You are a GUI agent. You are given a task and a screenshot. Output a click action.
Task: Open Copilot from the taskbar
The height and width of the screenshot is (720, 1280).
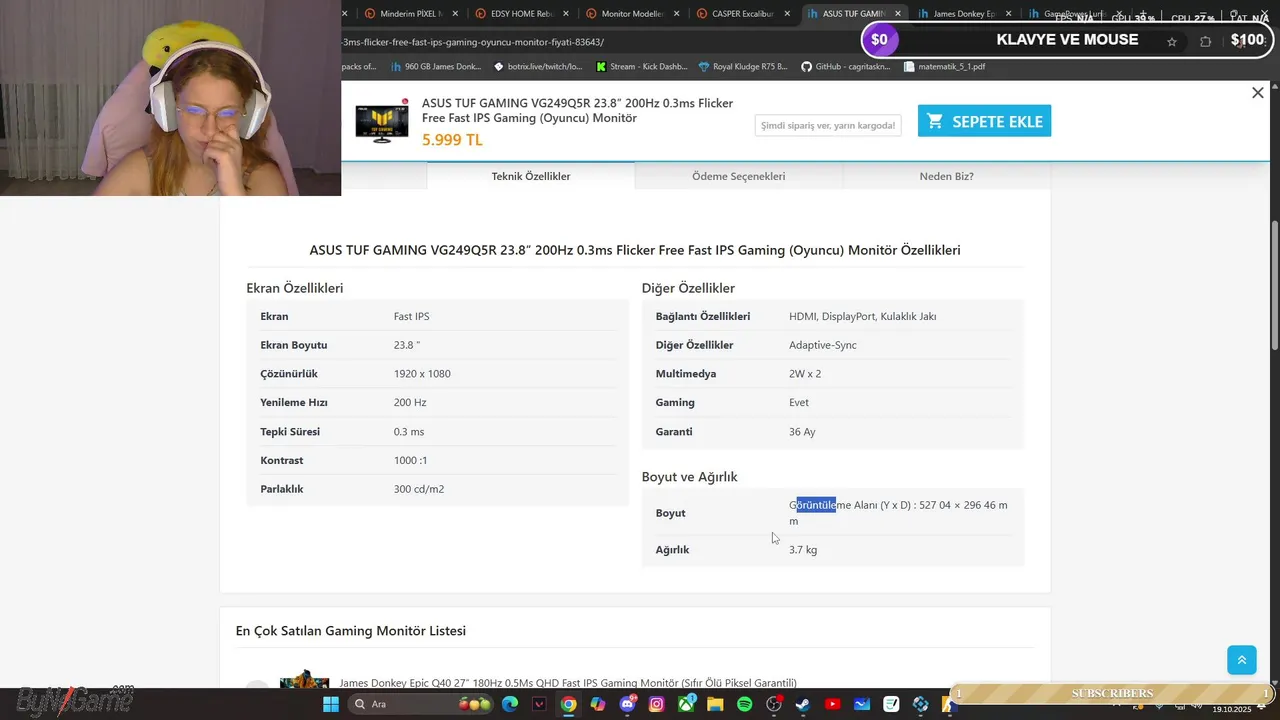pyautogui.click(x=598, y=704)
